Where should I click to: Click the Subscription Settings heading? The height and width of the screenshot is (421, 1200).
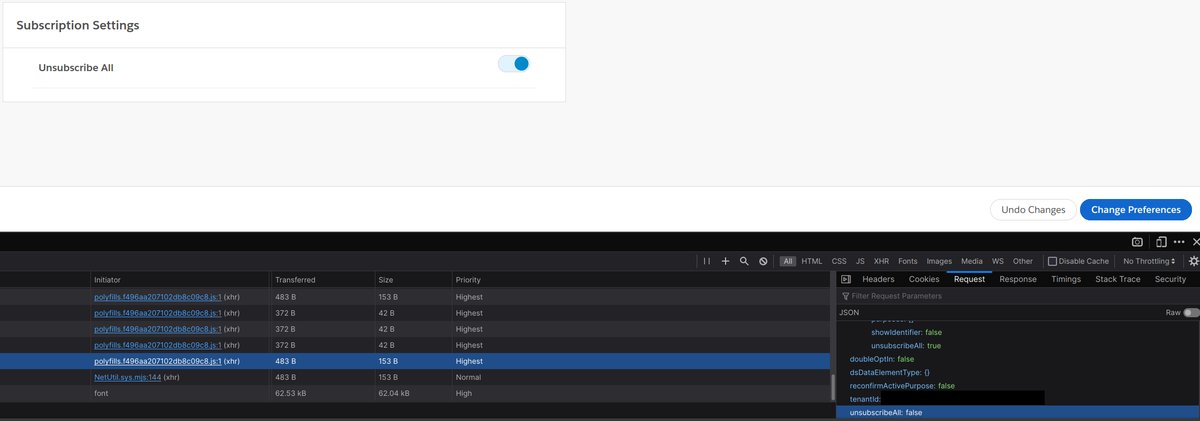coord(78,25)
